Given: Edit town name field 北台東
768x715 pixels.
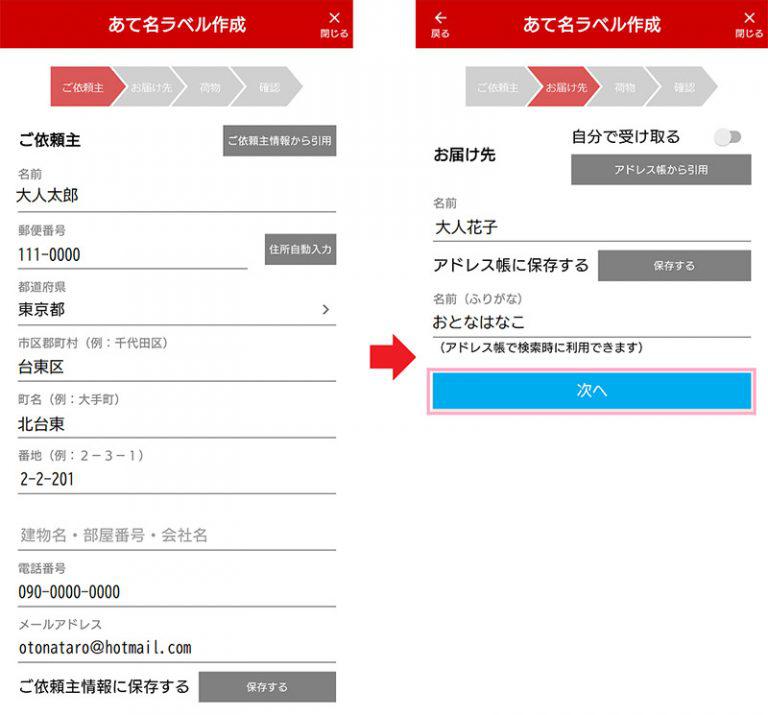Looking at the screenshot, I should (x=177, y=424).
